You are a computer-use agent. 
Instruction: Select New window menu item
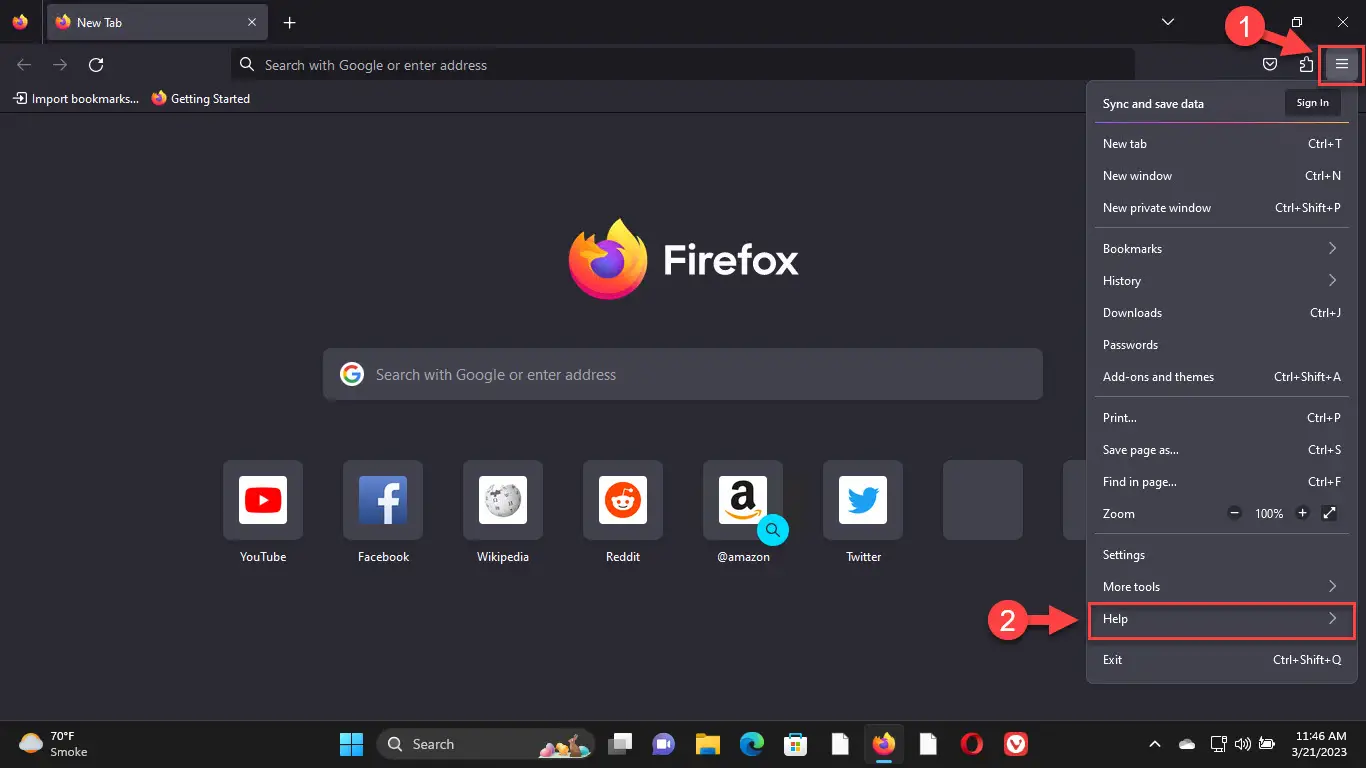tap(1222, 176)
